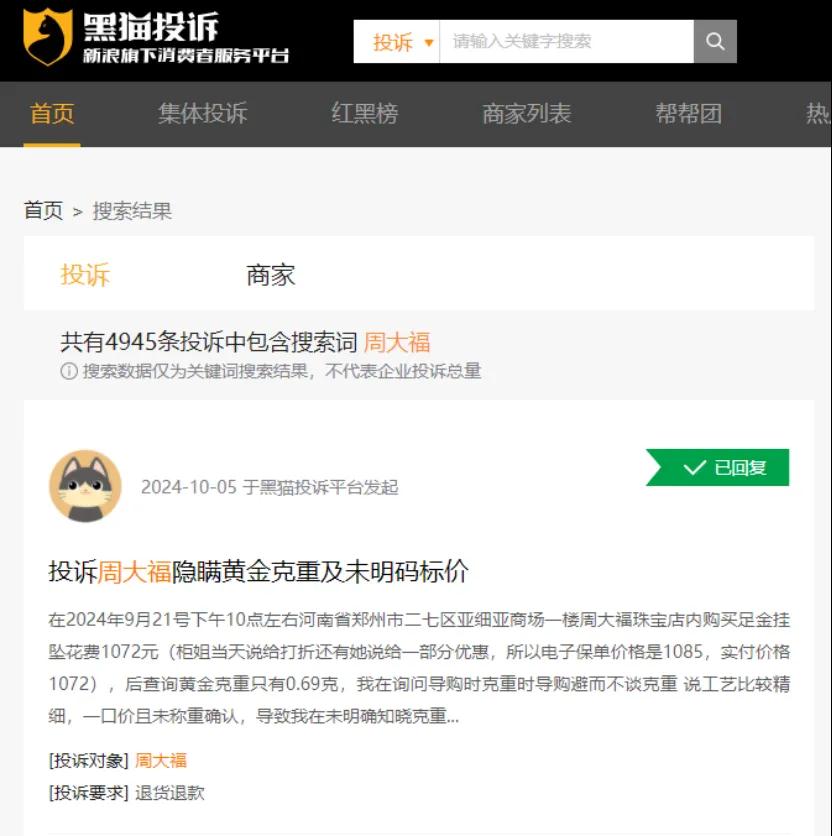Open the 投诉 search type dropdown

click(397, 42)
